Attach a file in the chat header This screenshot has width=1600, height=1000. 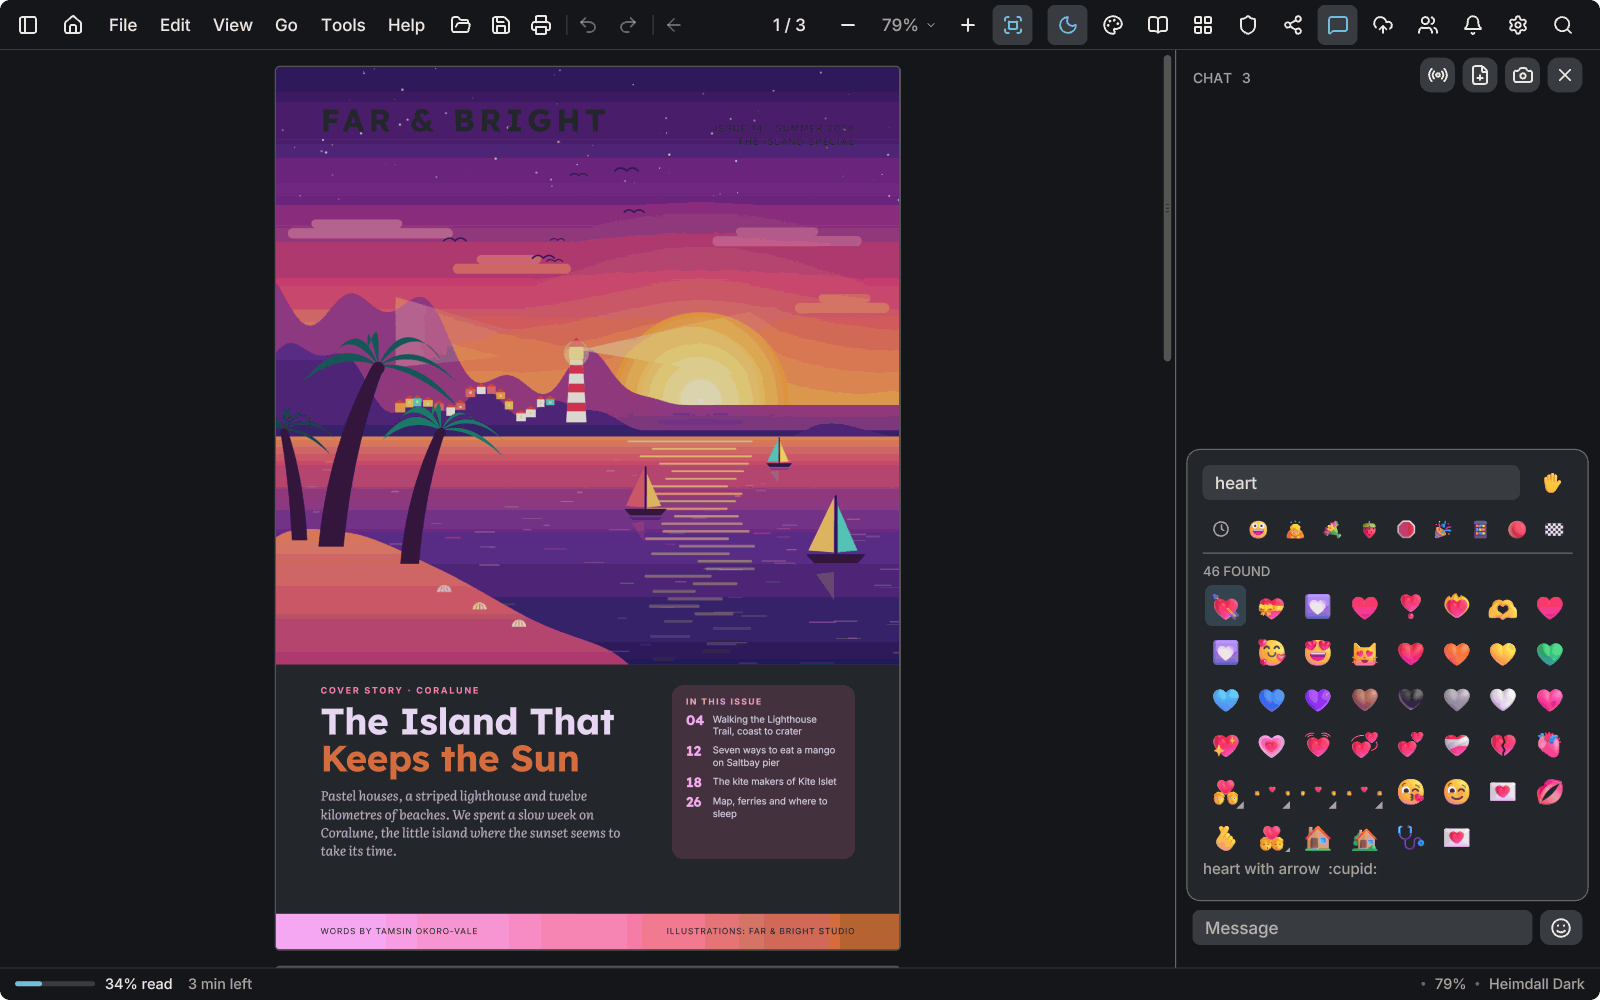(1480, 75)
